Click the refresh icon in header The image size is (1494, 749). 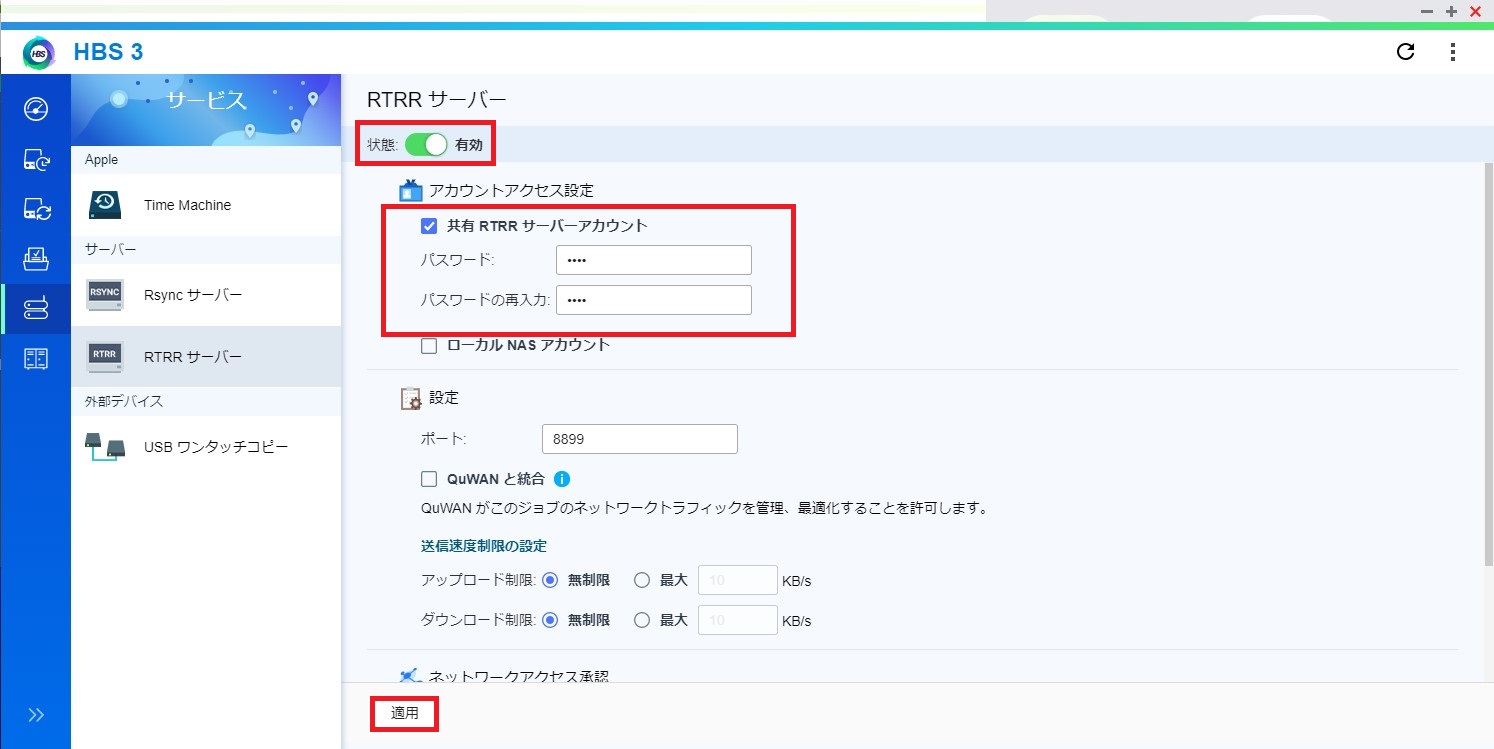(1405, 52)
